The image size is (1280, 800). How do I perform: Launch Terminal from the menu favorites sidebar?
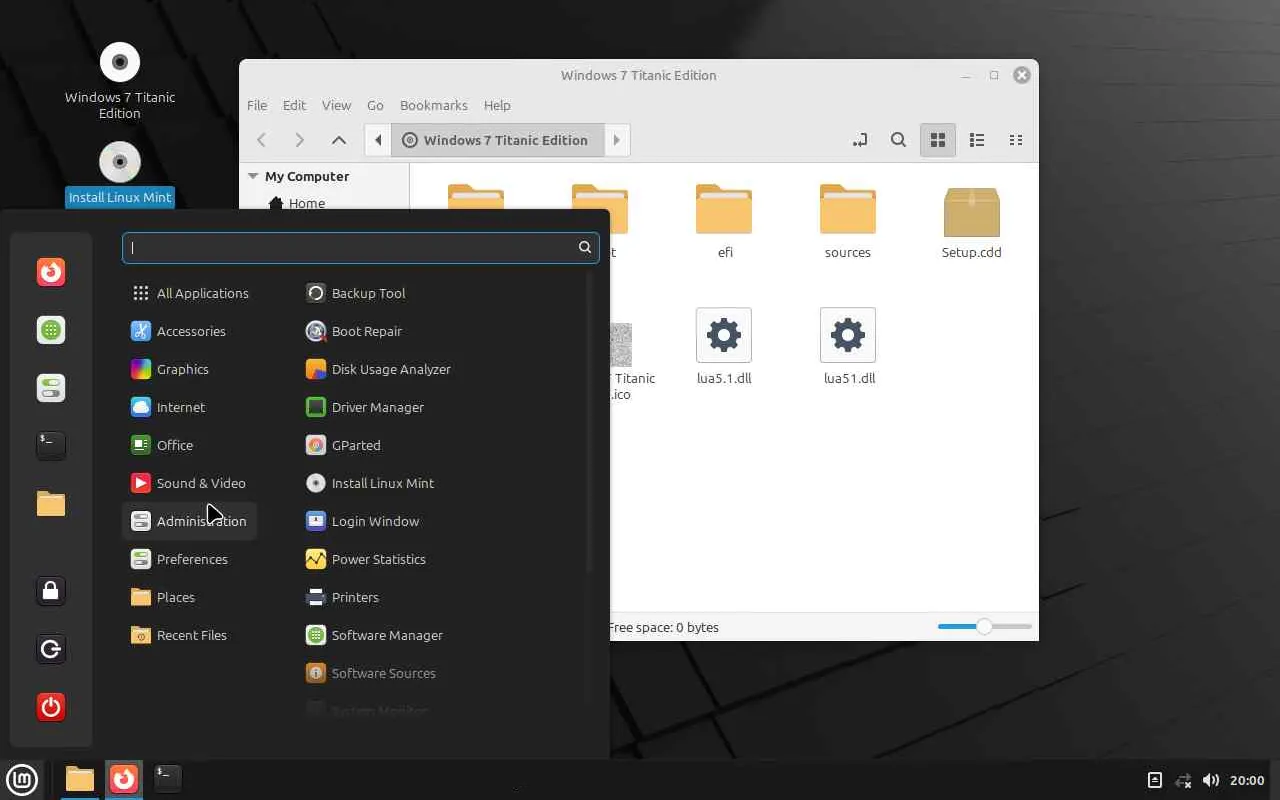pos(51,445)
